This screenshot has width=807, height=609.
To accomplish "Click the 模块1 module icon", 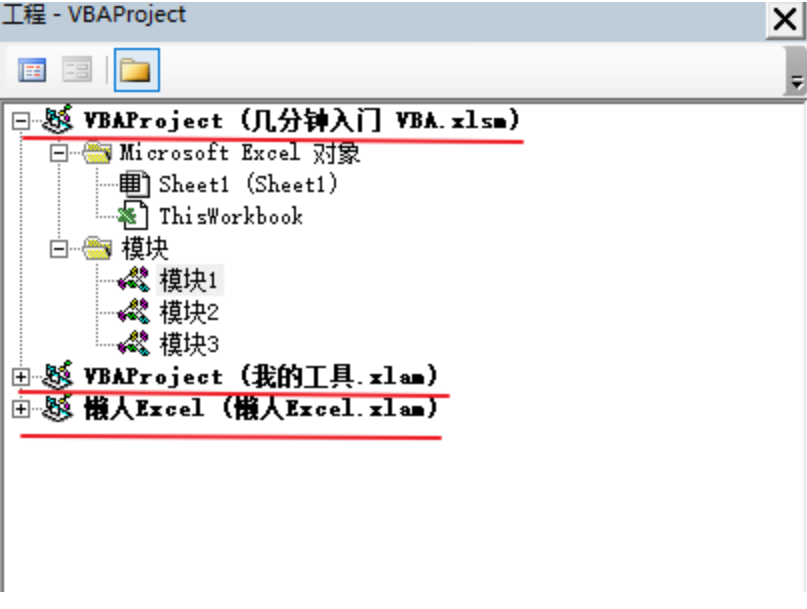I will click(134, 280).
